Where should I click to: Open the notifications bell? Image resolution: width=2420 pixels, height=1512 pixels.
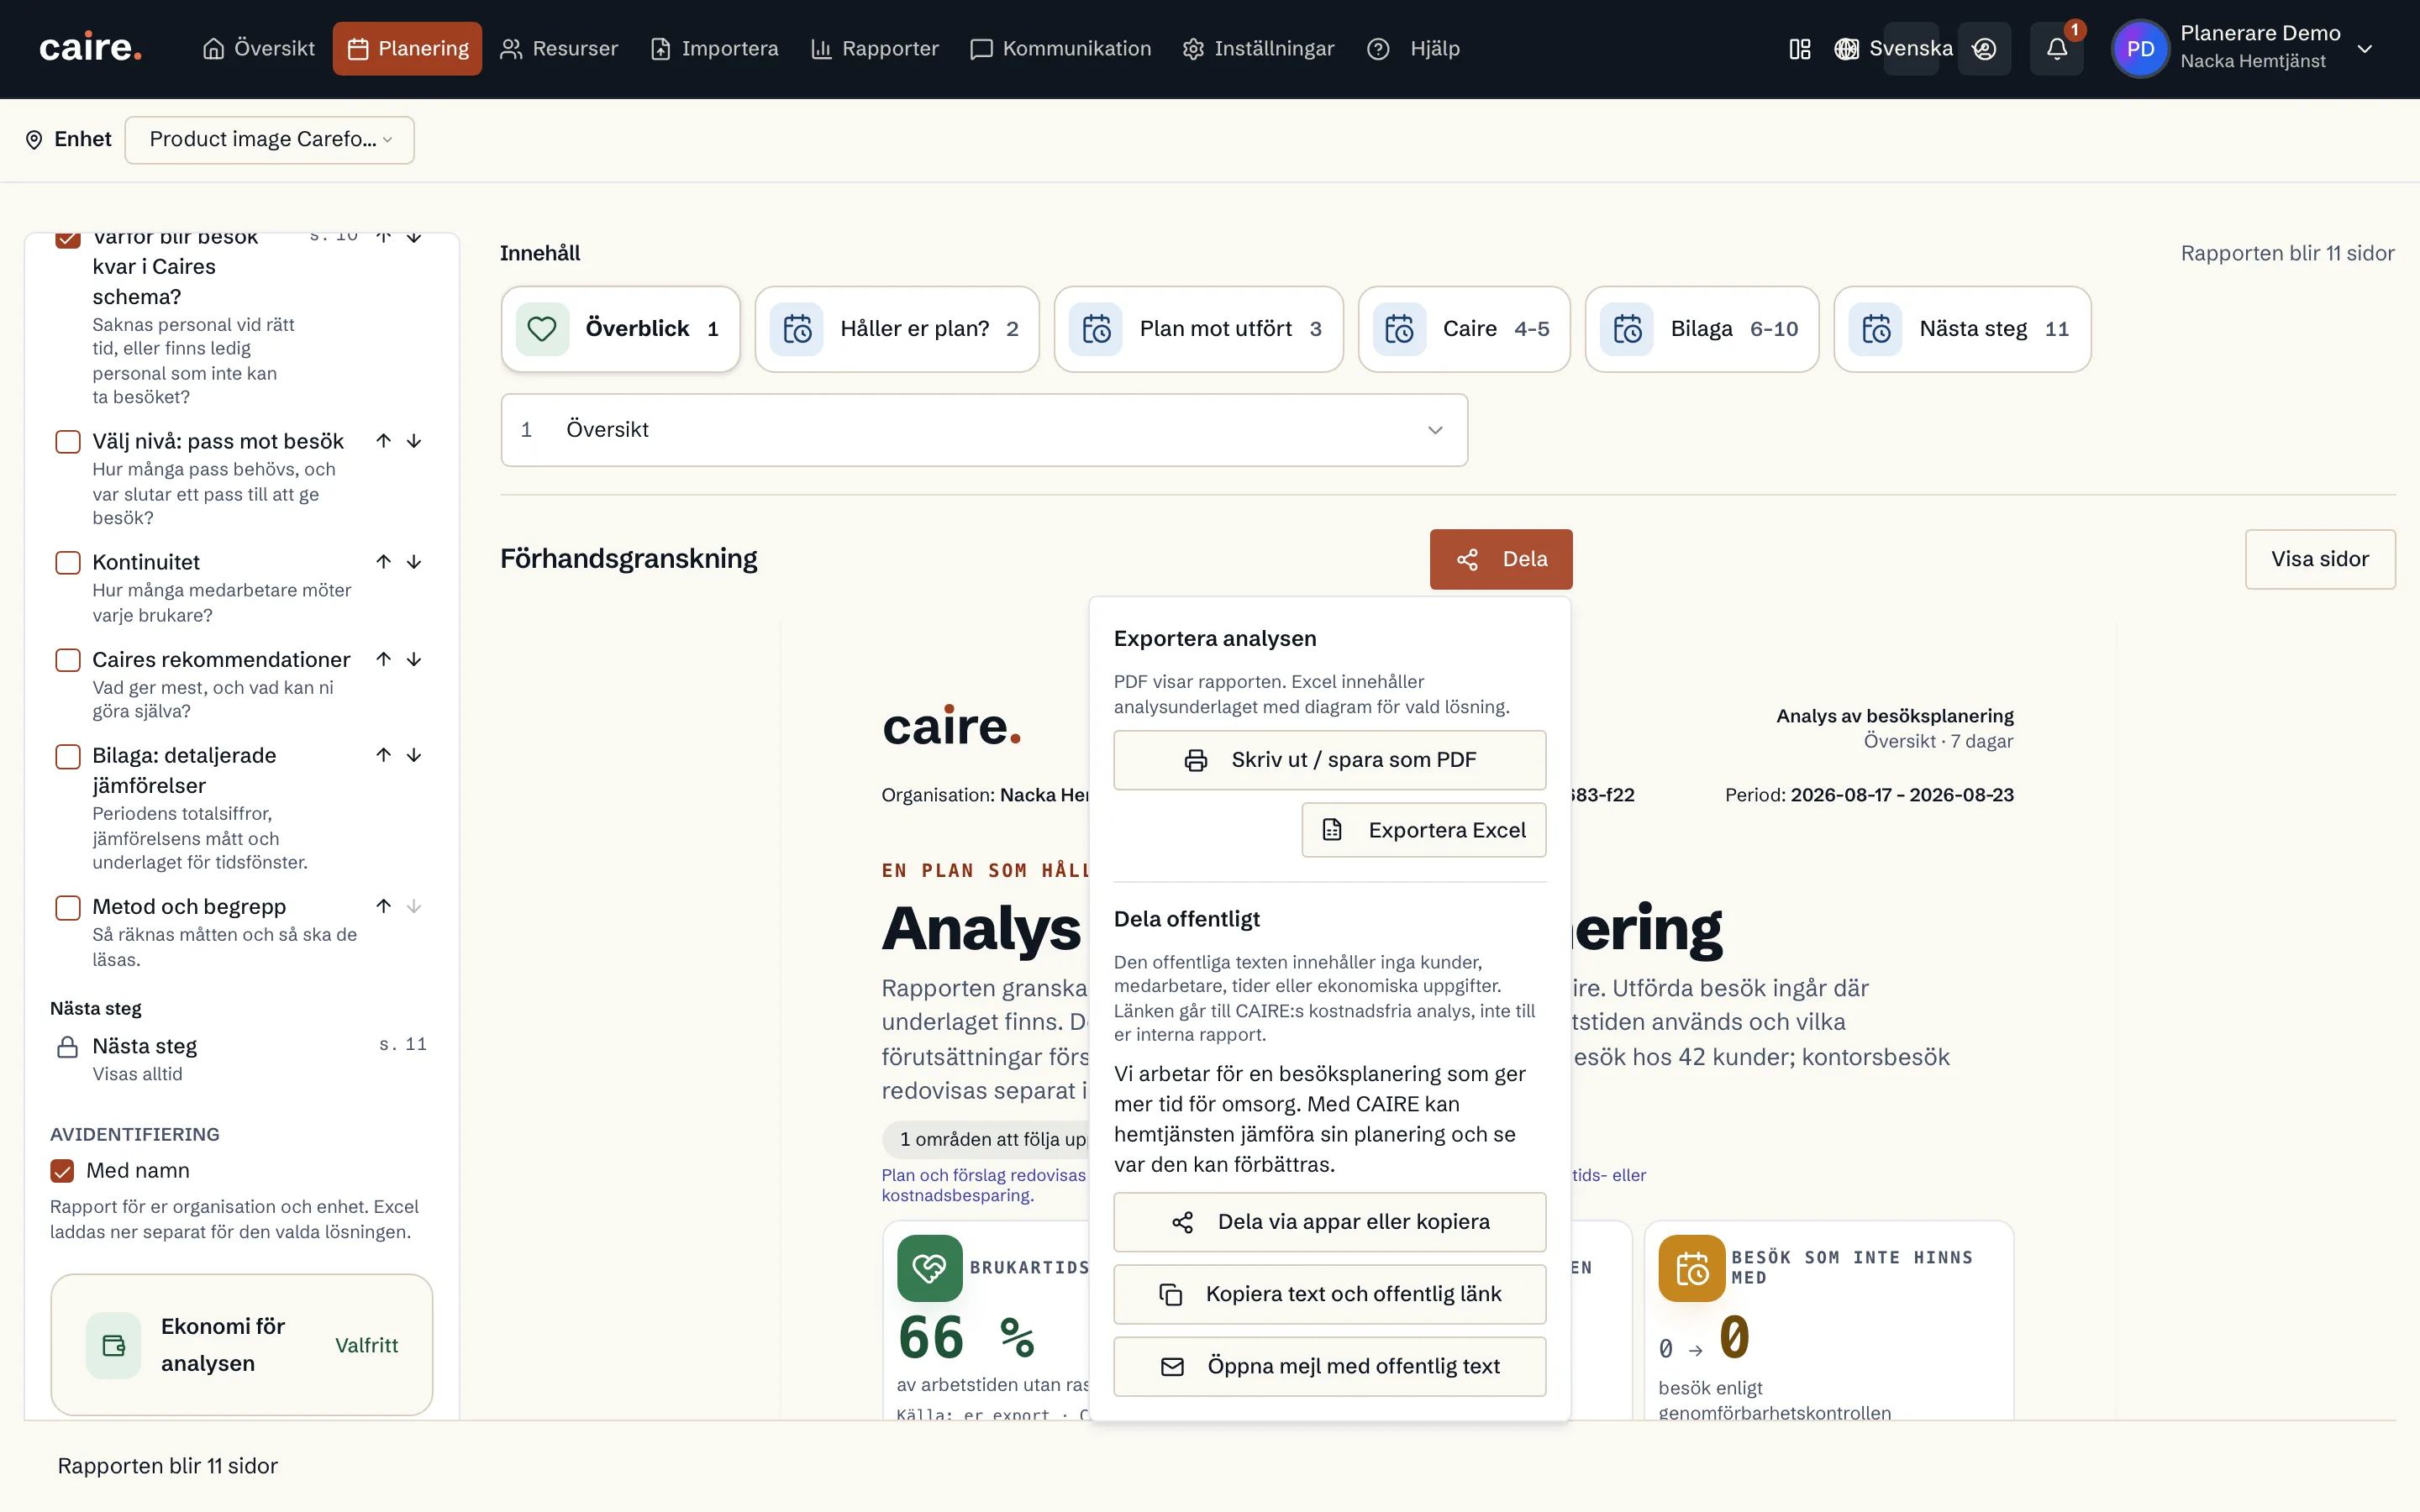click(x=2056, y=49)
